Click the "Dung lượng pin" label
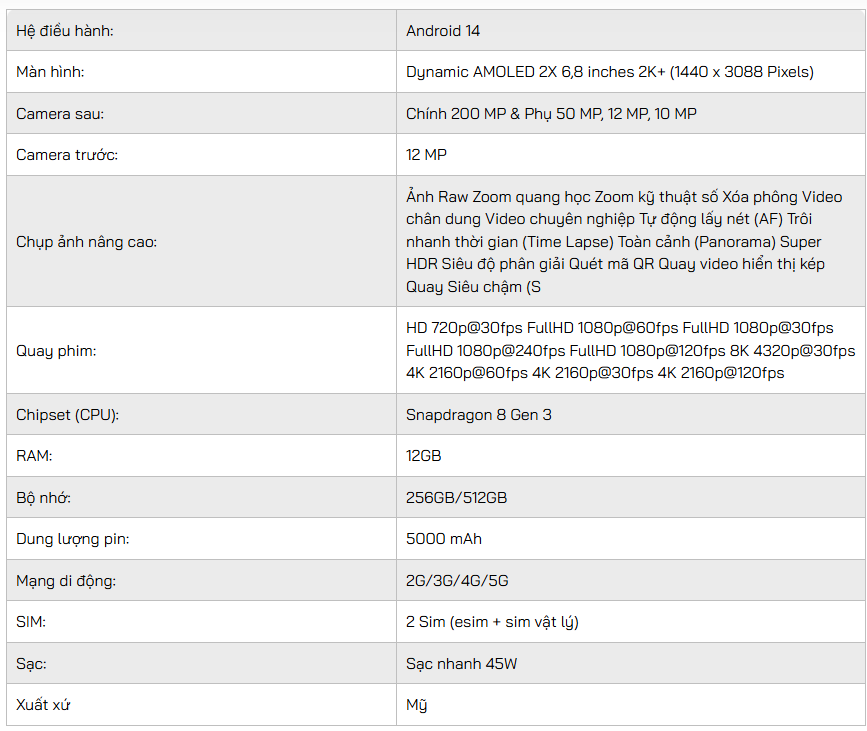The image size is (867, 731). [72, 539]
